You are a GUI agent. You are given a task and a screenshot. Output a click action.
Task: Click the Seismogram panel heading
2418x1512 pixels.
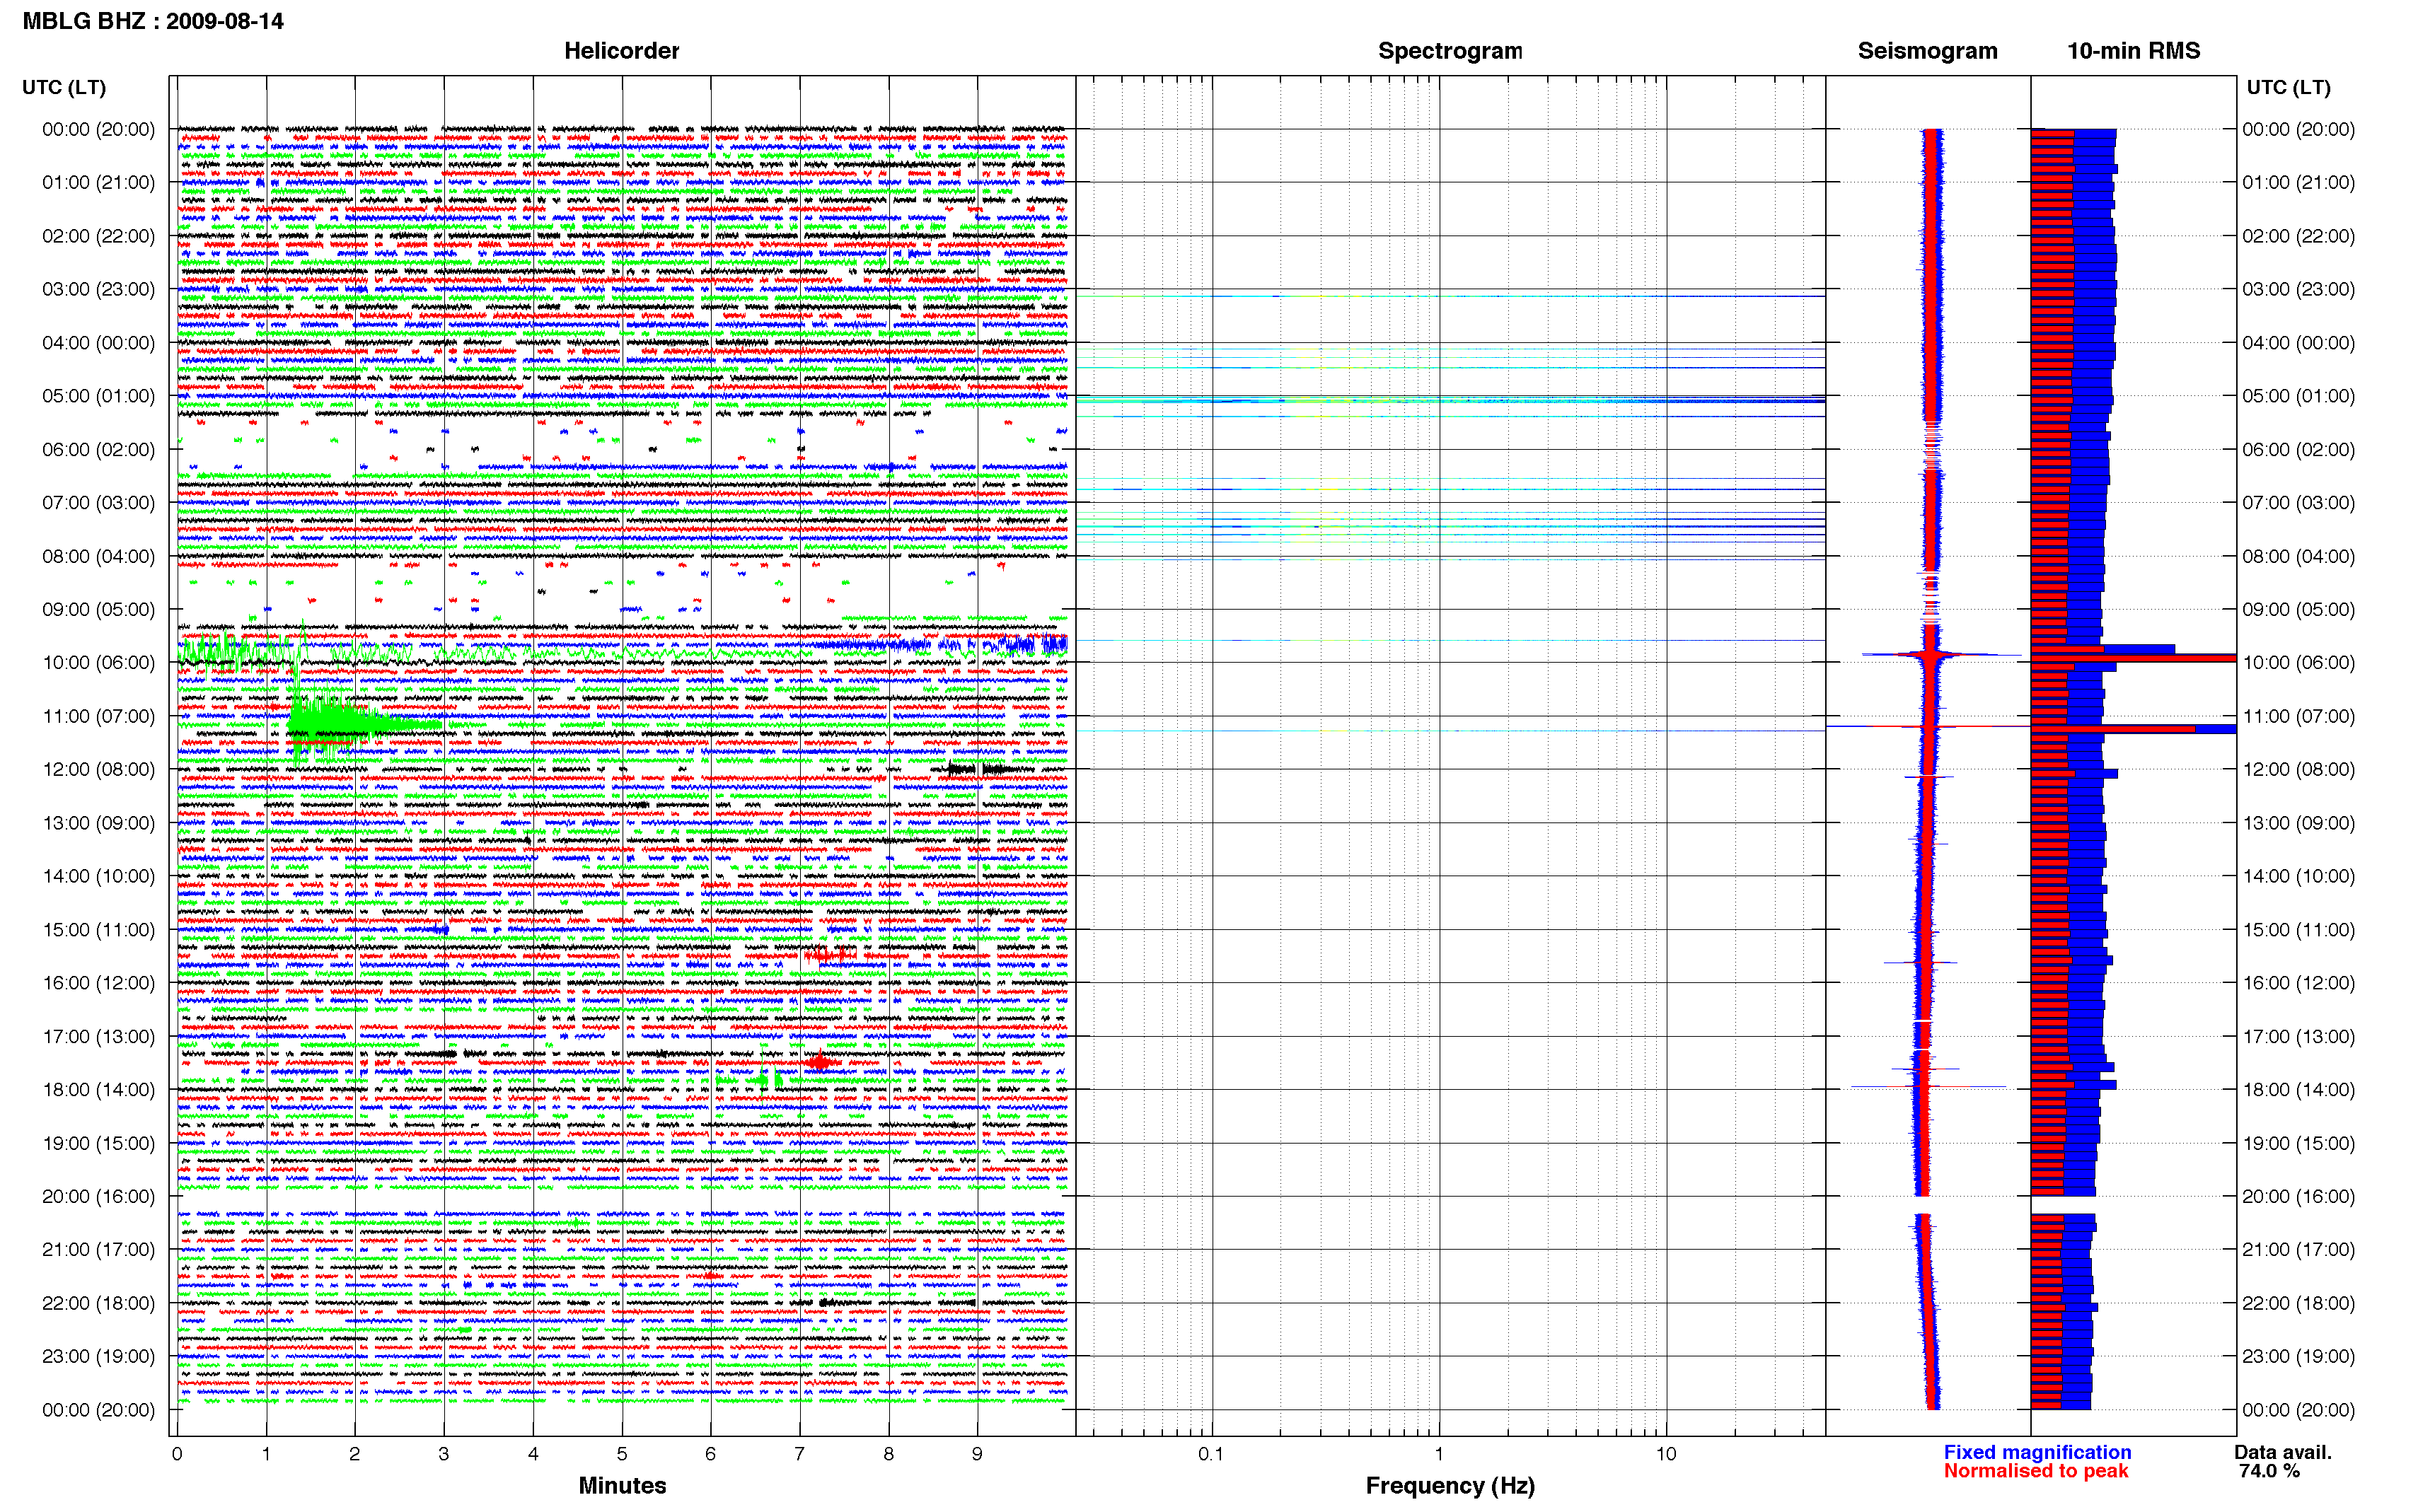pyautogui.click(x=1927, y=51)
